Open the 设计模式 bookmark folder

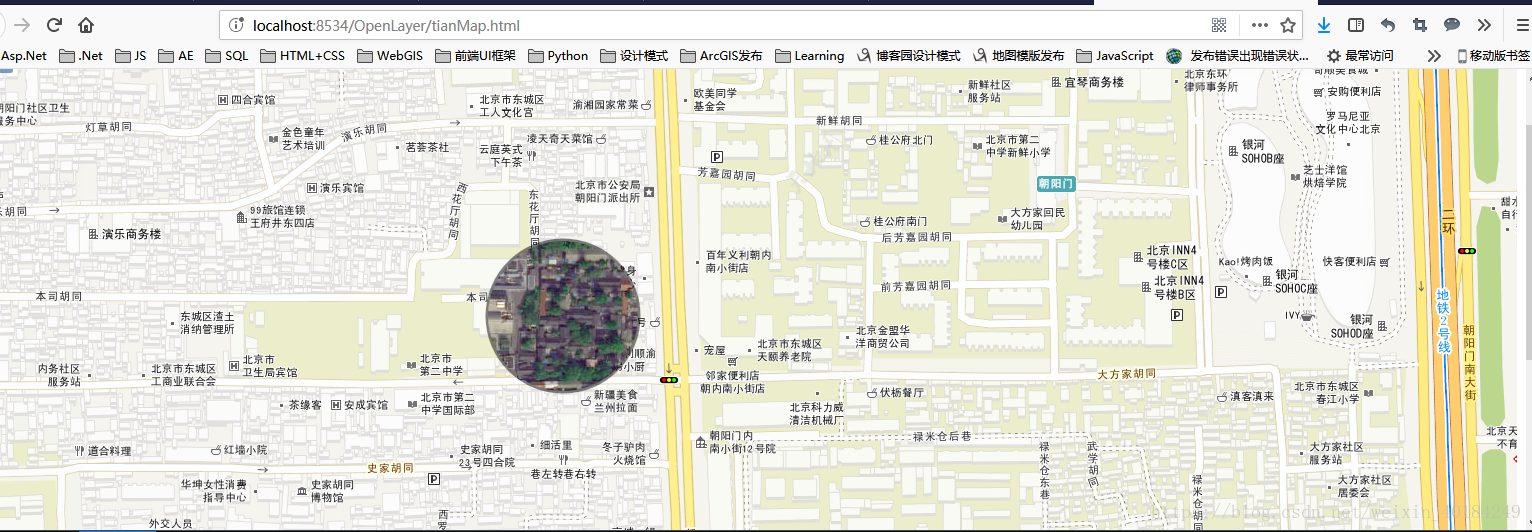coord(633,56)
